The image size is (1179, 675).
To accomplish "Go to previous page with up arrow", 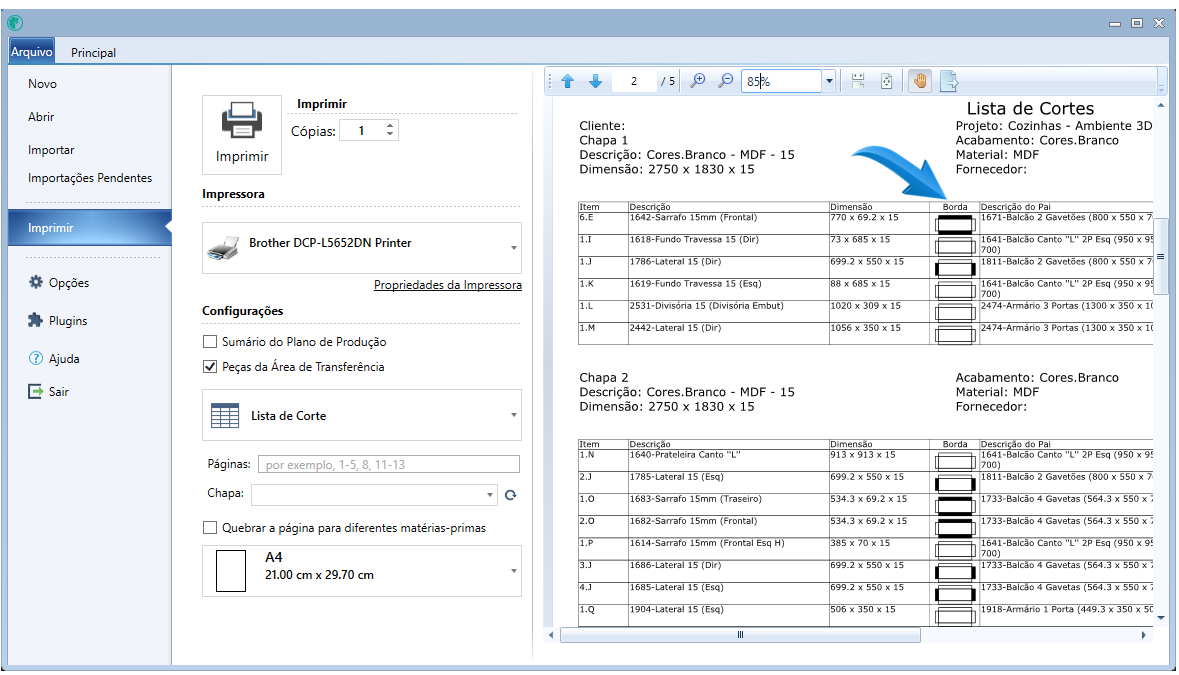I will pos(568,81).
